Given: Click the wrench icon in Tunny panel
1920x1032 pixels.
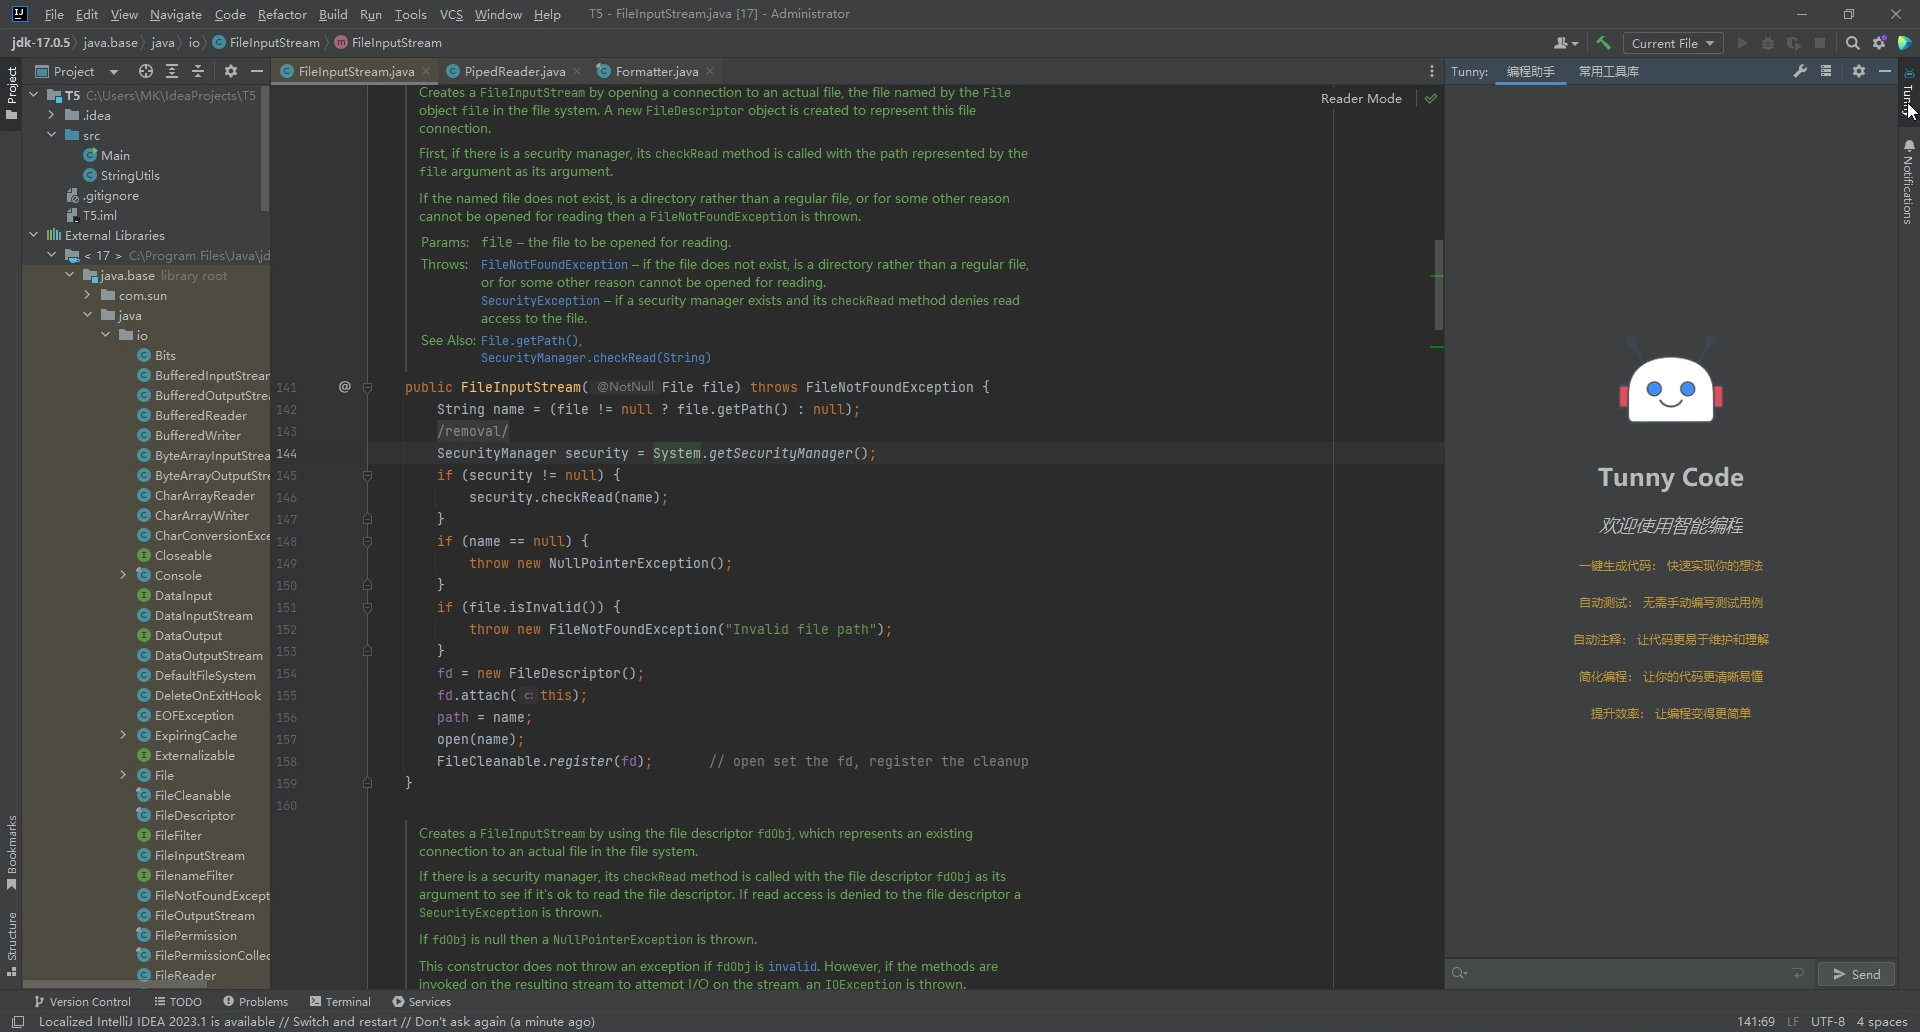Looking at the screenshot, I should pos(1800,71).
